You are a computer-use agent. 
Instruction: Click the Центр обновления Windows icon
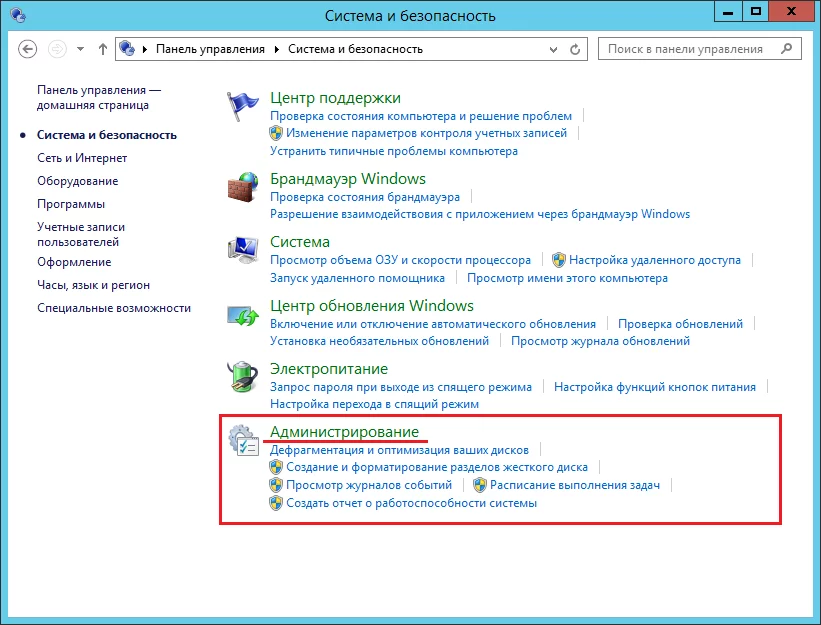pos(243,315)
